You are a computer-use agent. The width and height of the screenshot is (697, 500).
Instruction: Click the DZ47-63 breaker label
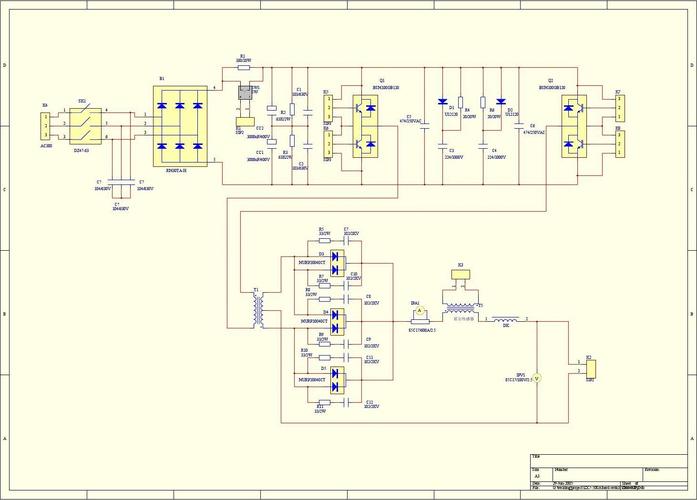click(x=81, y=151)
